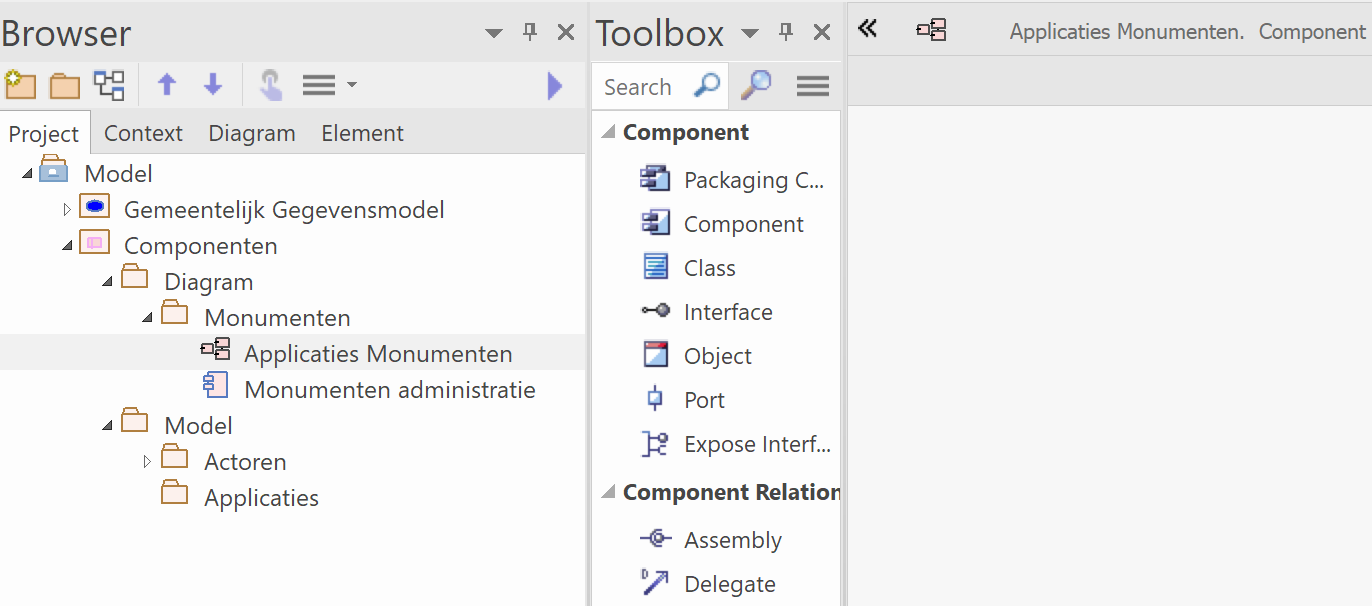Click the New Diagram icon in Browser toolbar

(x=109, y=85)
